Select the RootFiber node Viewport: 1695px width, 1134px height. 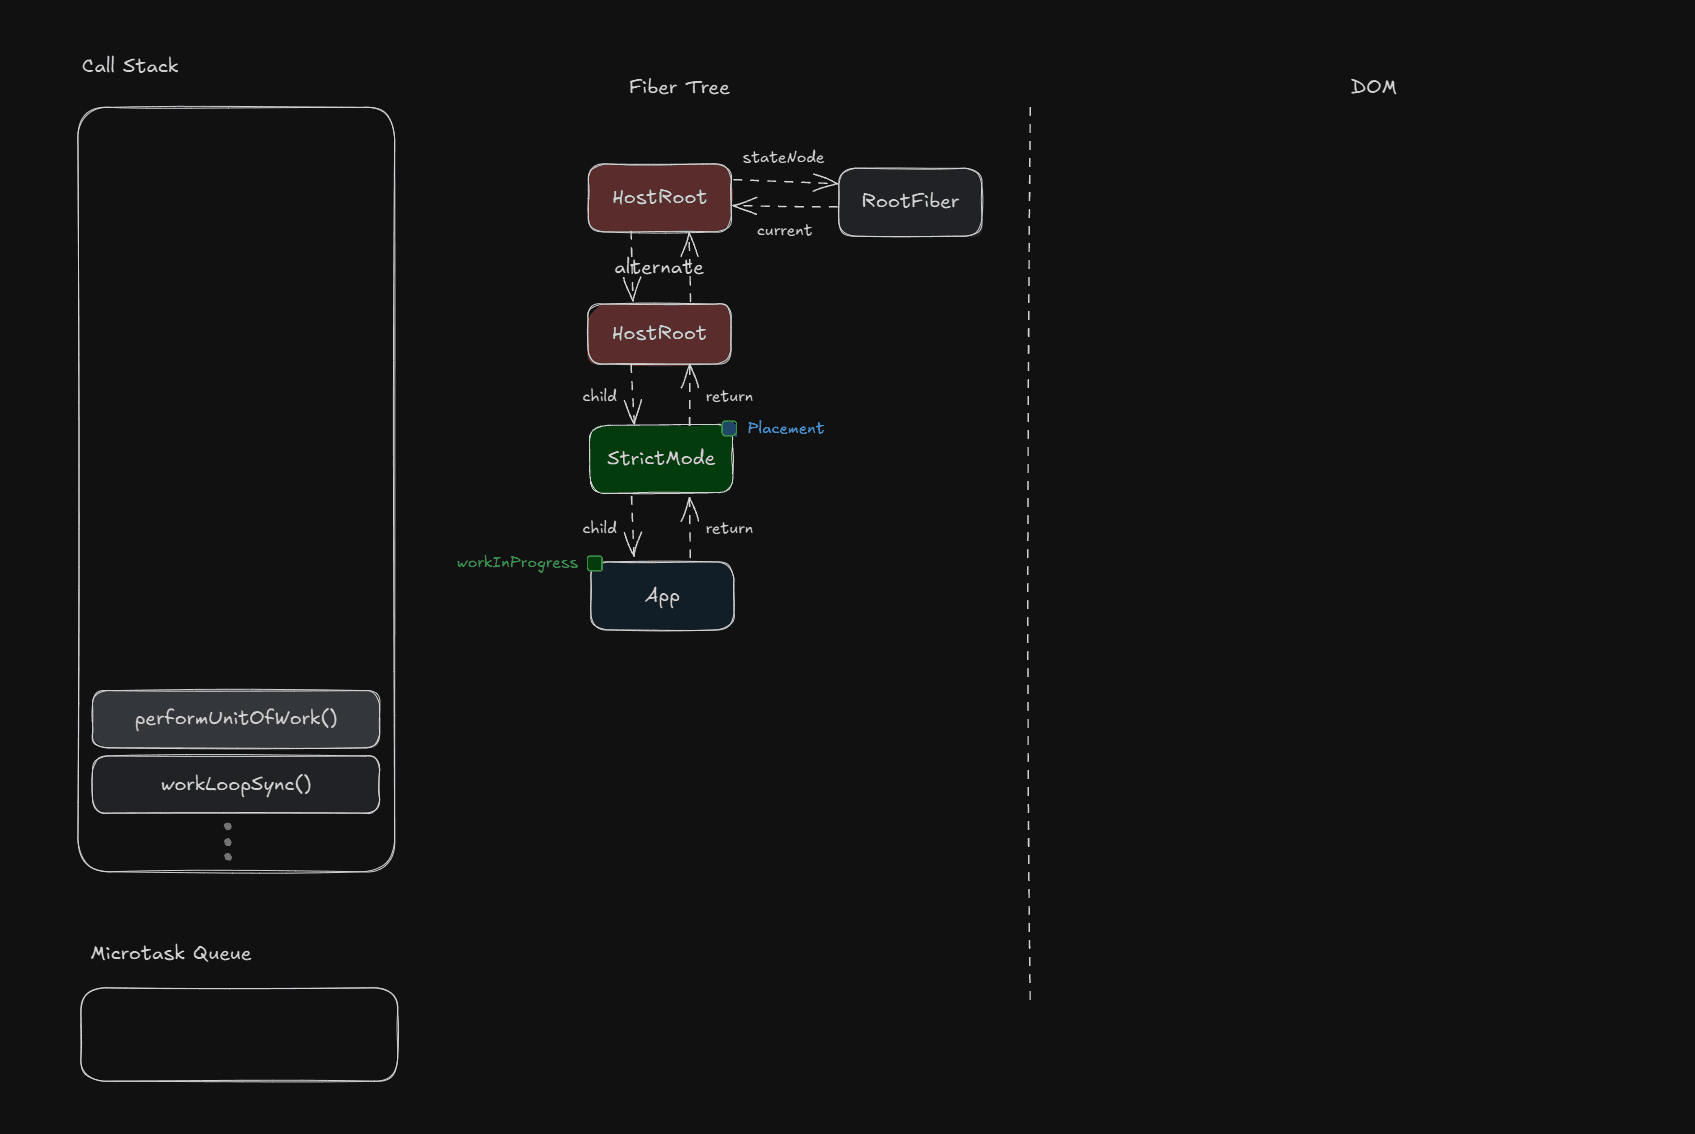click(910, 202)
